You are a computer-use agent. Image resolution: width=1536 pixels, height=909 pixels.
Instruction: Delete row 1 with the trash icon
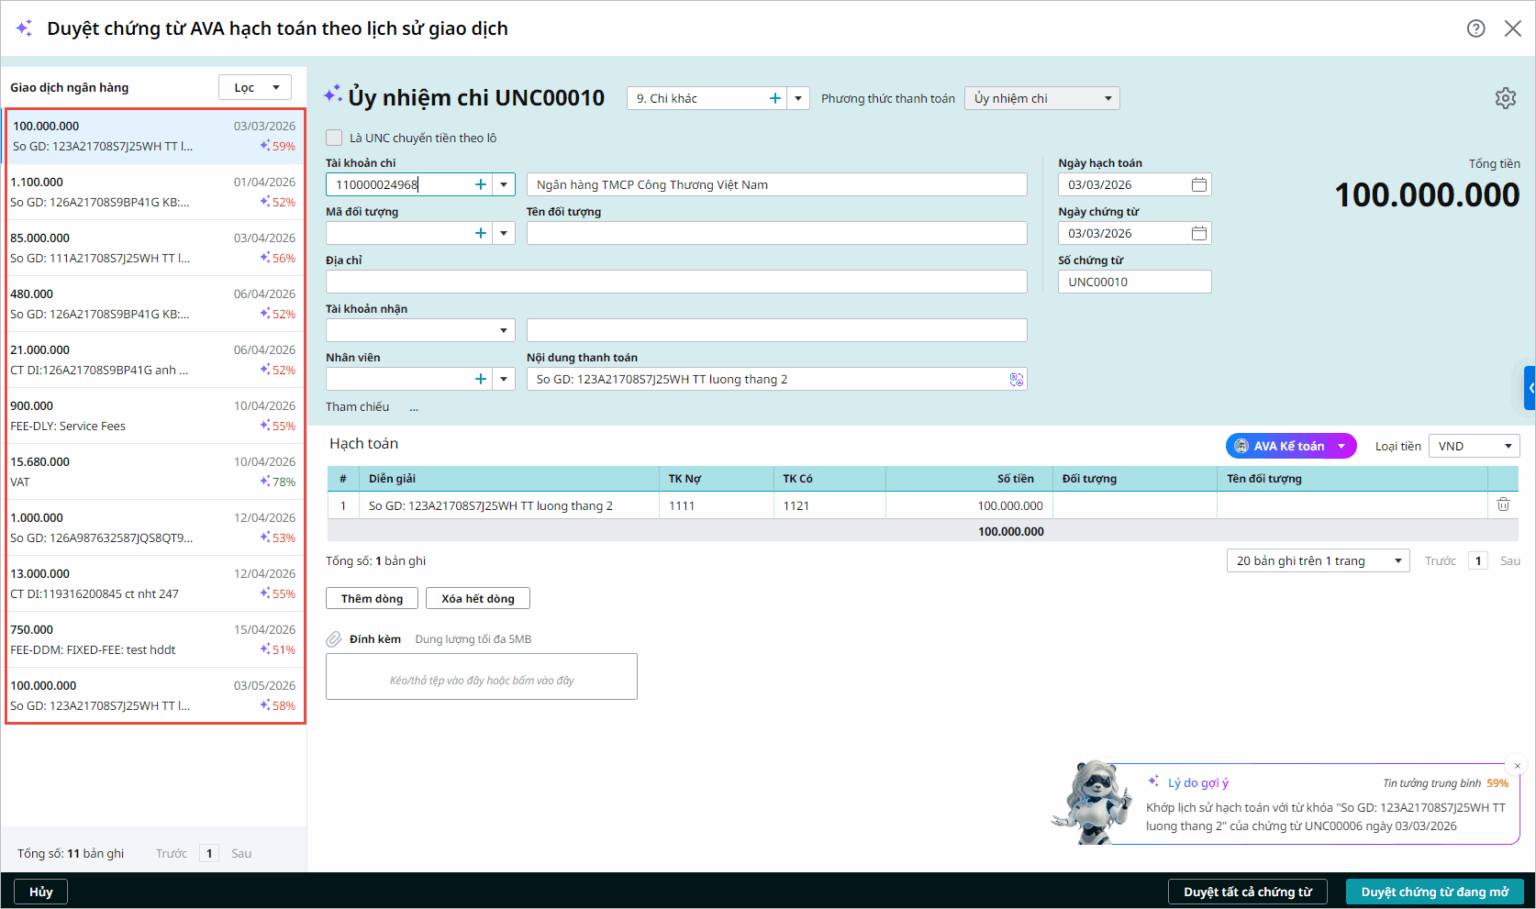coord(1503,505)
